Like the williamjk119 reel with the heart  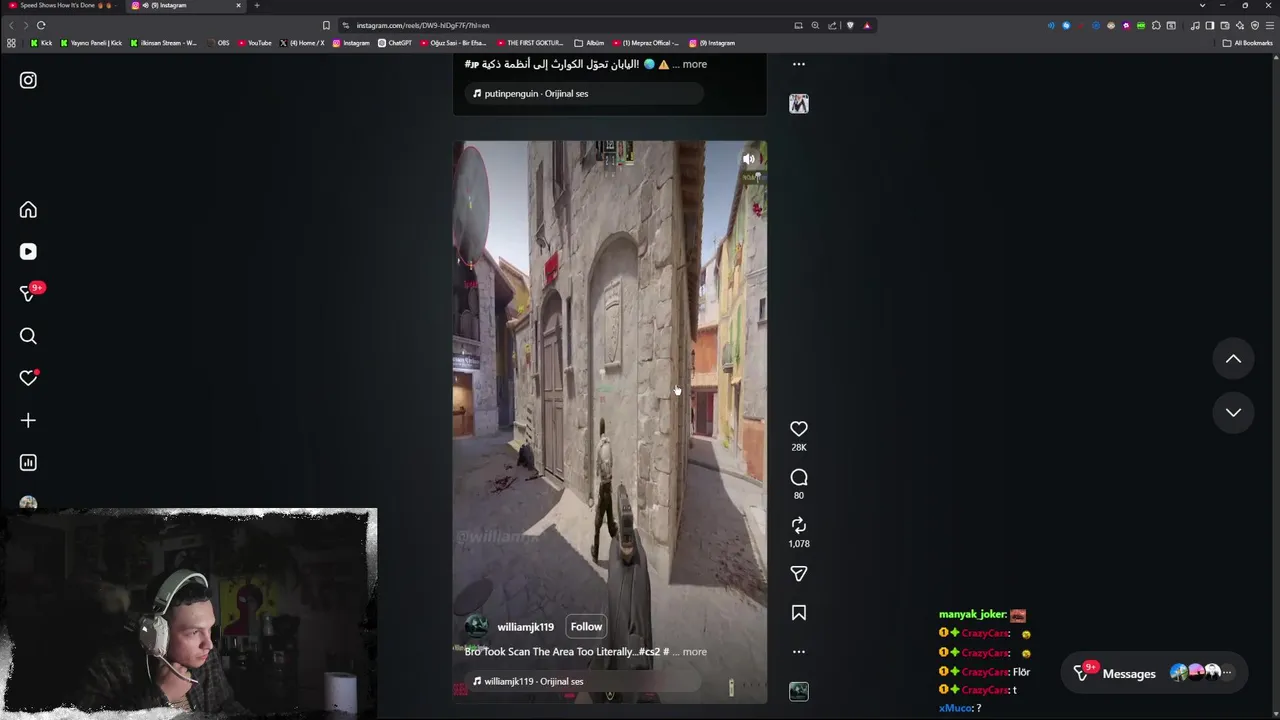[x=798, y=429]
